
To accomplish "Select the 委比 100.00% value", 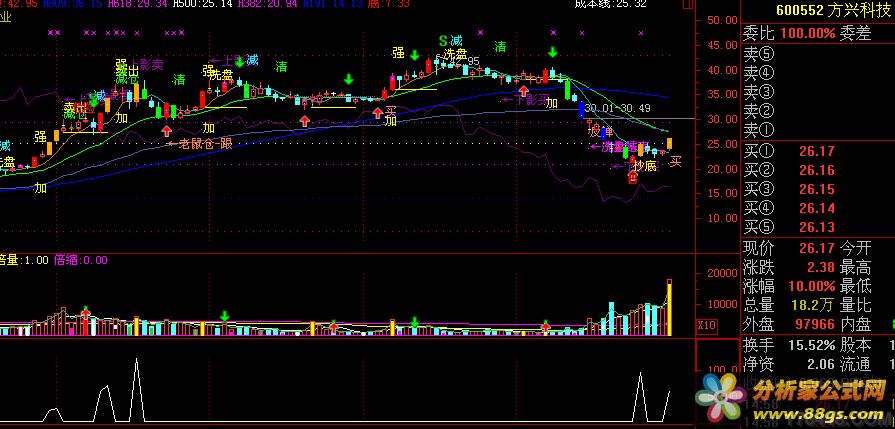I will pos(807,34).
